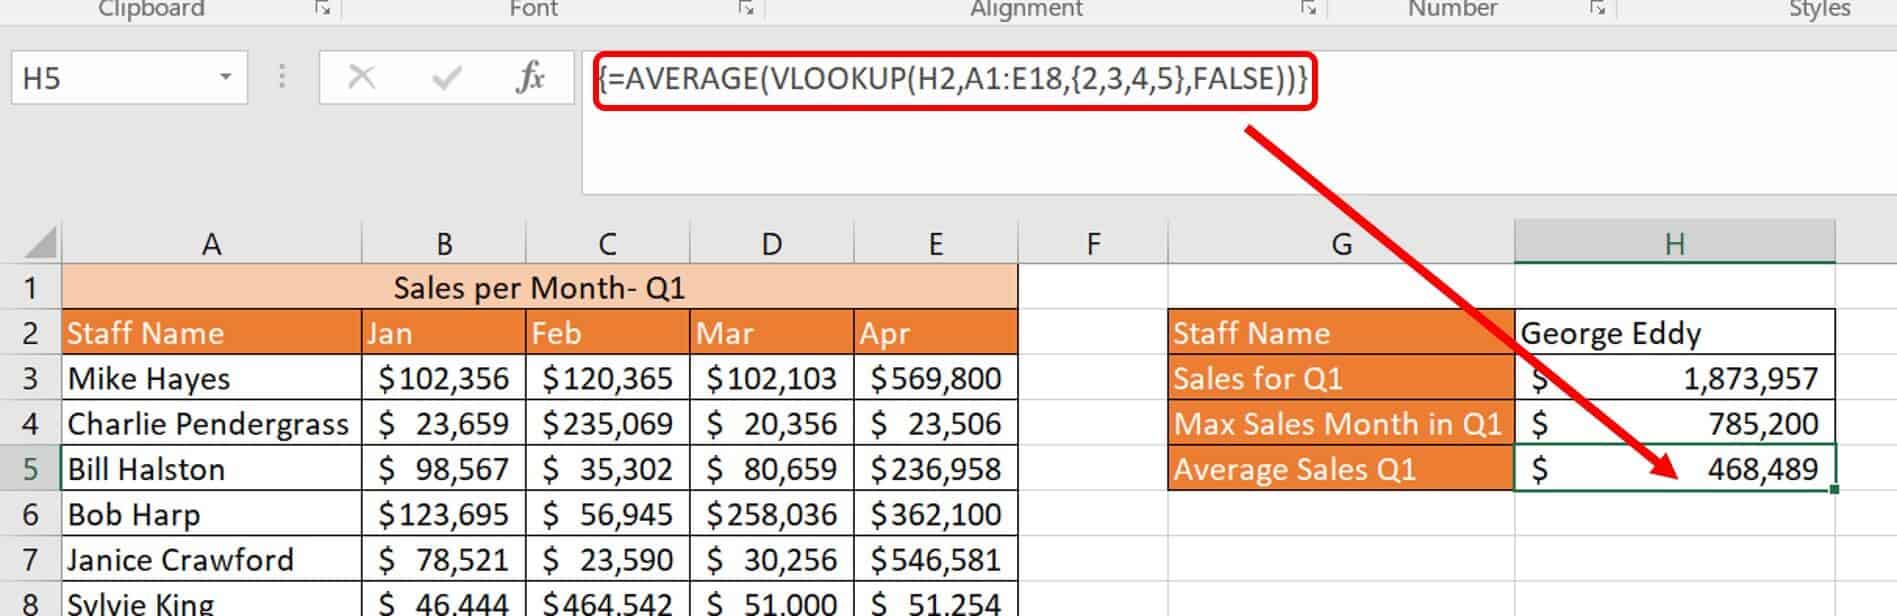Image resolution: width=1897 pixels, height=616 pixels.
Task: Select row 2 header
Action: point(30,333)
